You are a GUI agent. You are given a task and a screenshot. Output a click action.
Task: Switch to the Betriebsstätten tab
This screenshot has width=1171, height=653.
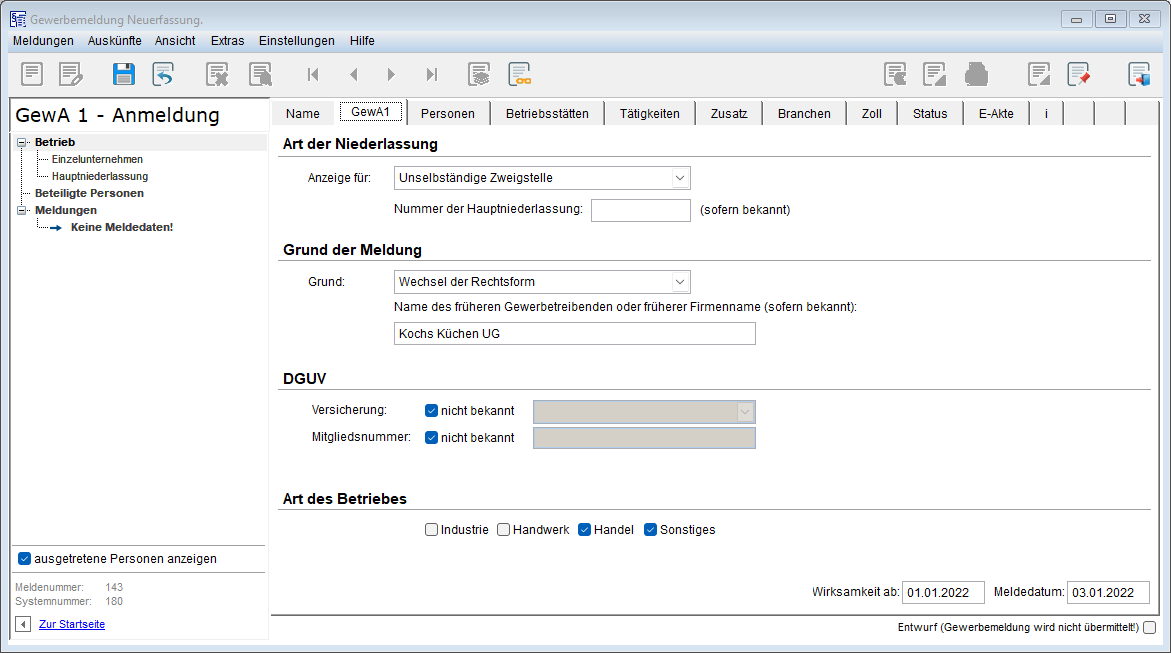pos(547,114)
